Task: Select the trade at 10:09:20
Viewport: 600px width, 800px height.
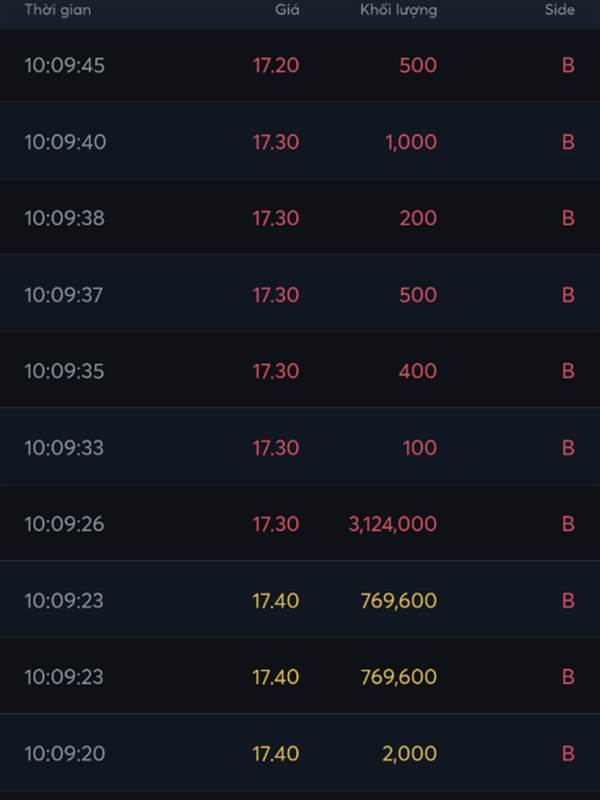Action: pos(300,754)
